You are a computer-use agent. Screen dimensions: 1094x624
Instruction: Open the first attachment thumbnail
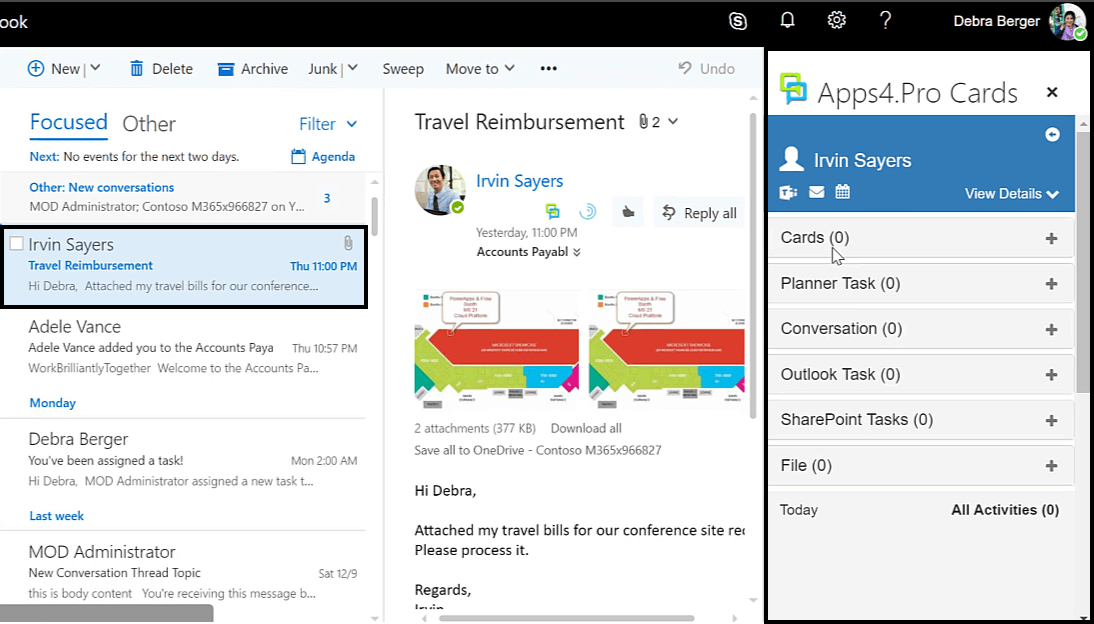(x=497, y=349)
